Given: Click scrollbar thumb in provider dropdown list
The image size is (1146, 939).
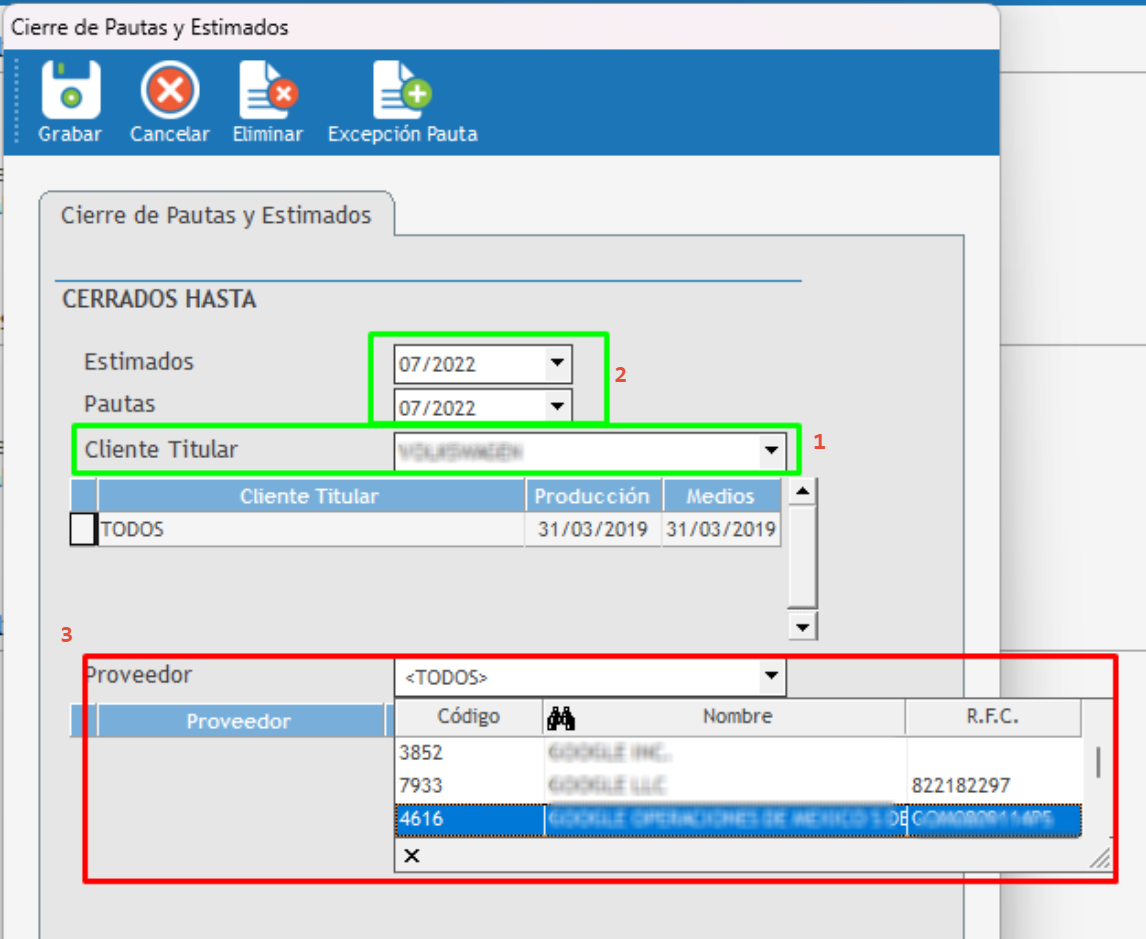Looking at the screenshot, I should (x=1098, y=762).
